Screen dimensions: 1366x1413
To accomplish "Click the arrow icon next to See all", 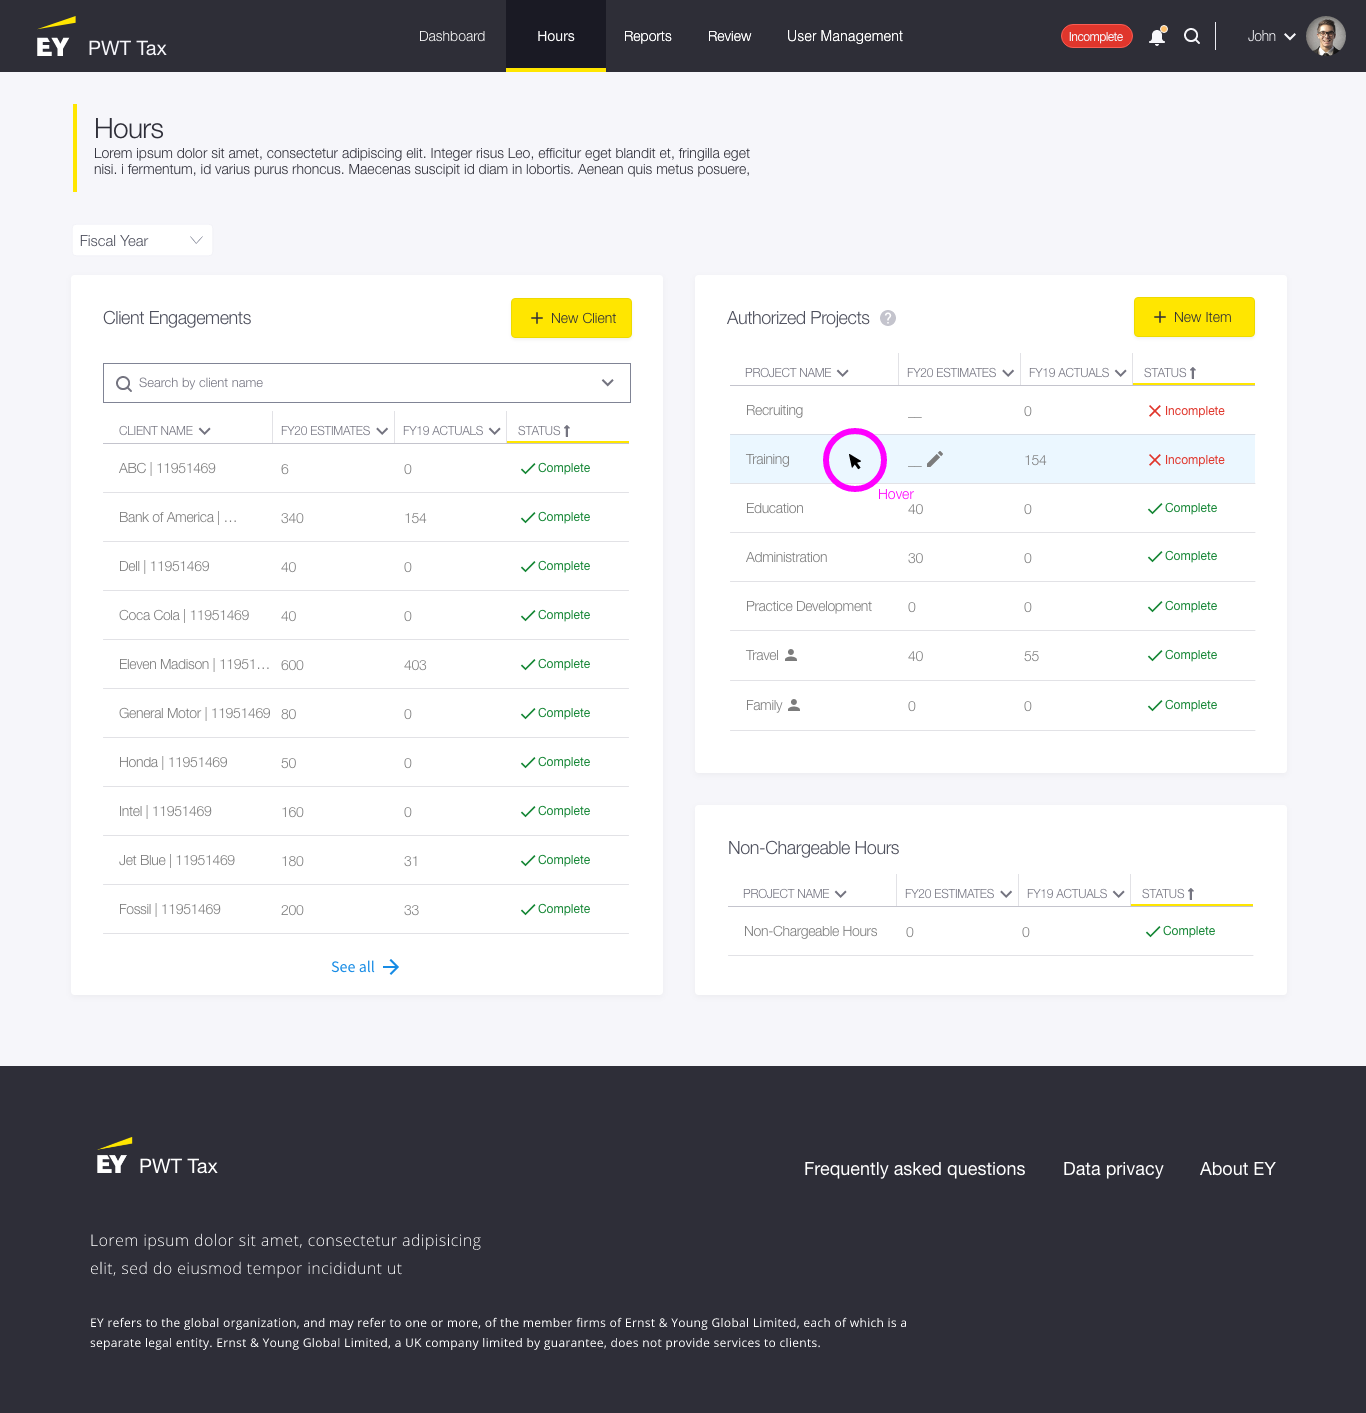I will [391, 967].
